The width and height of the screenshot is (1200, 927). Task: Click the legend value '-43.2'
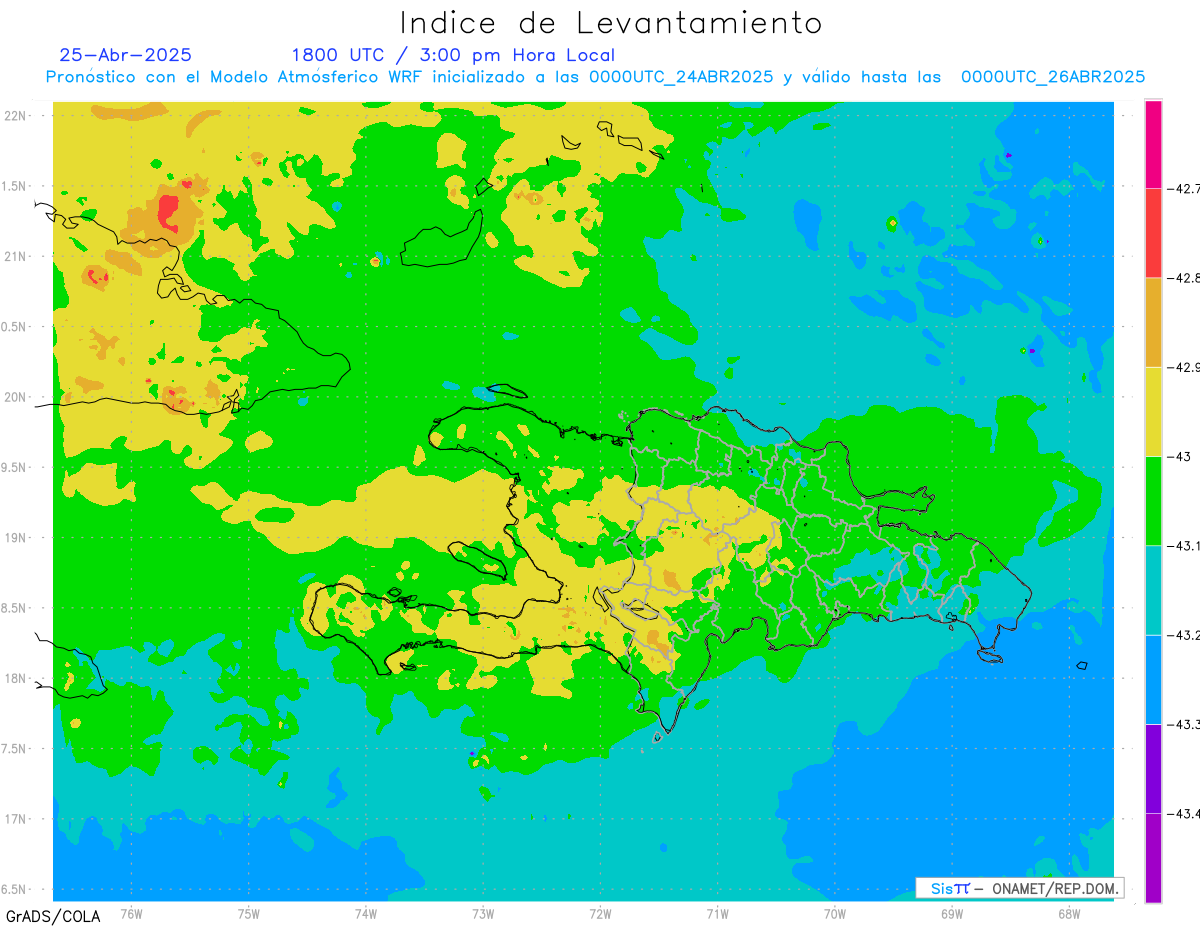(x=1183, y=635)
